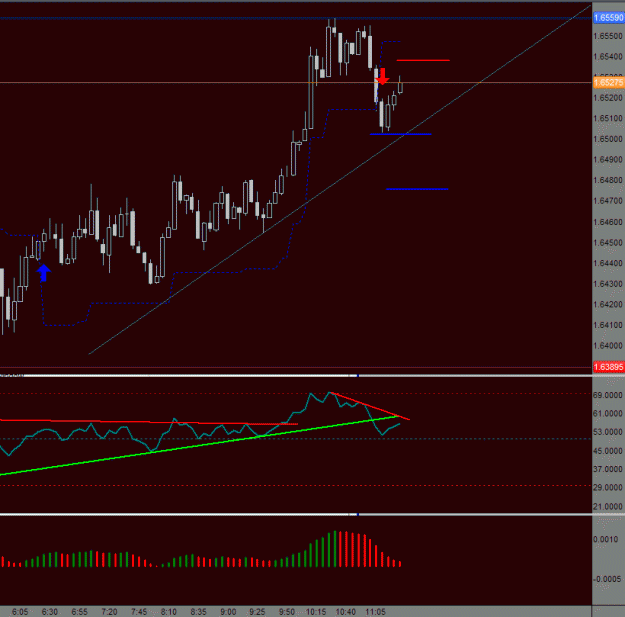Click the 37.0000 oscillator scale label
The image size is (625, 617).
click(x=608, y=469)
